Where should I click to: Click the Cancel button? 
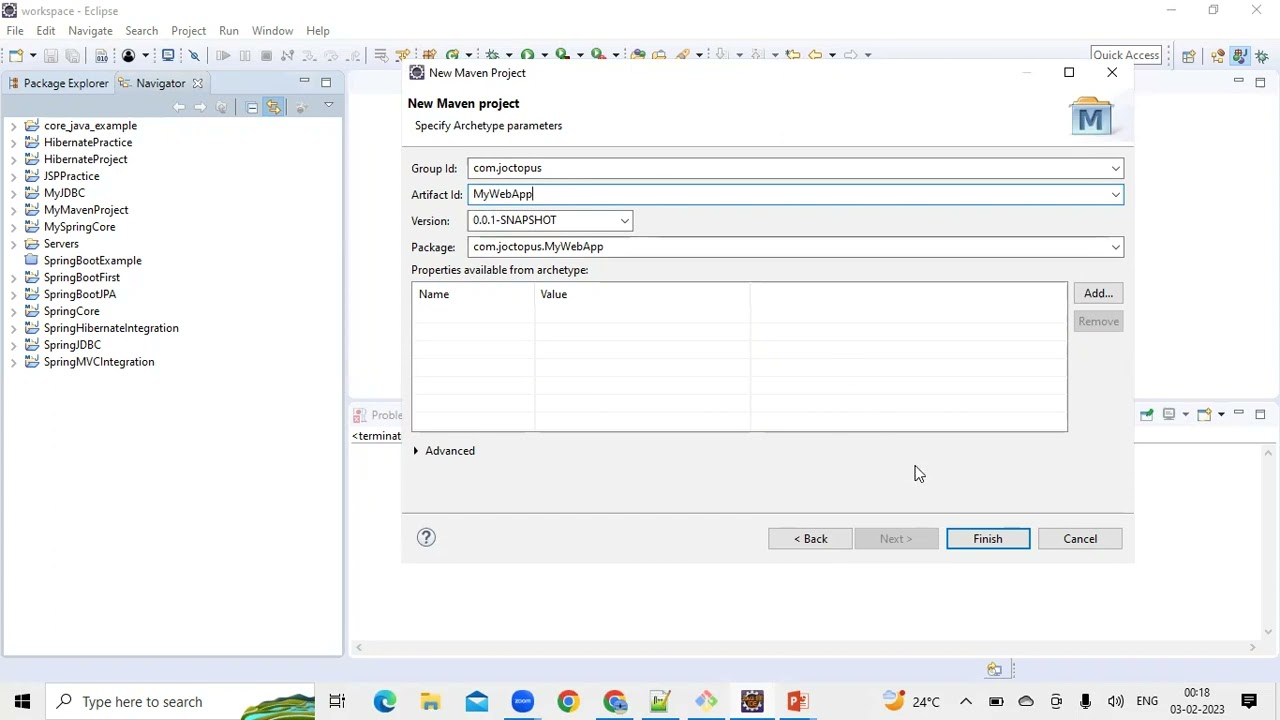pos(1080,539)
